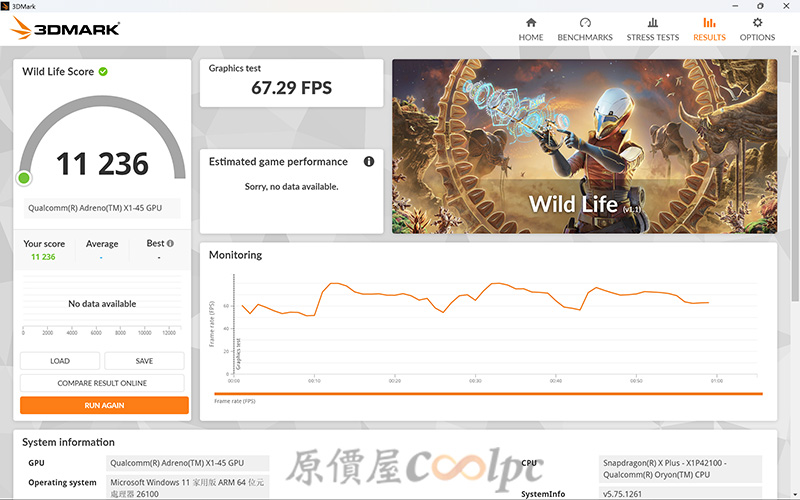Switch to the Benchmarks tab
Viewport: 800px width, 500px height.
[x=585, y=30]
